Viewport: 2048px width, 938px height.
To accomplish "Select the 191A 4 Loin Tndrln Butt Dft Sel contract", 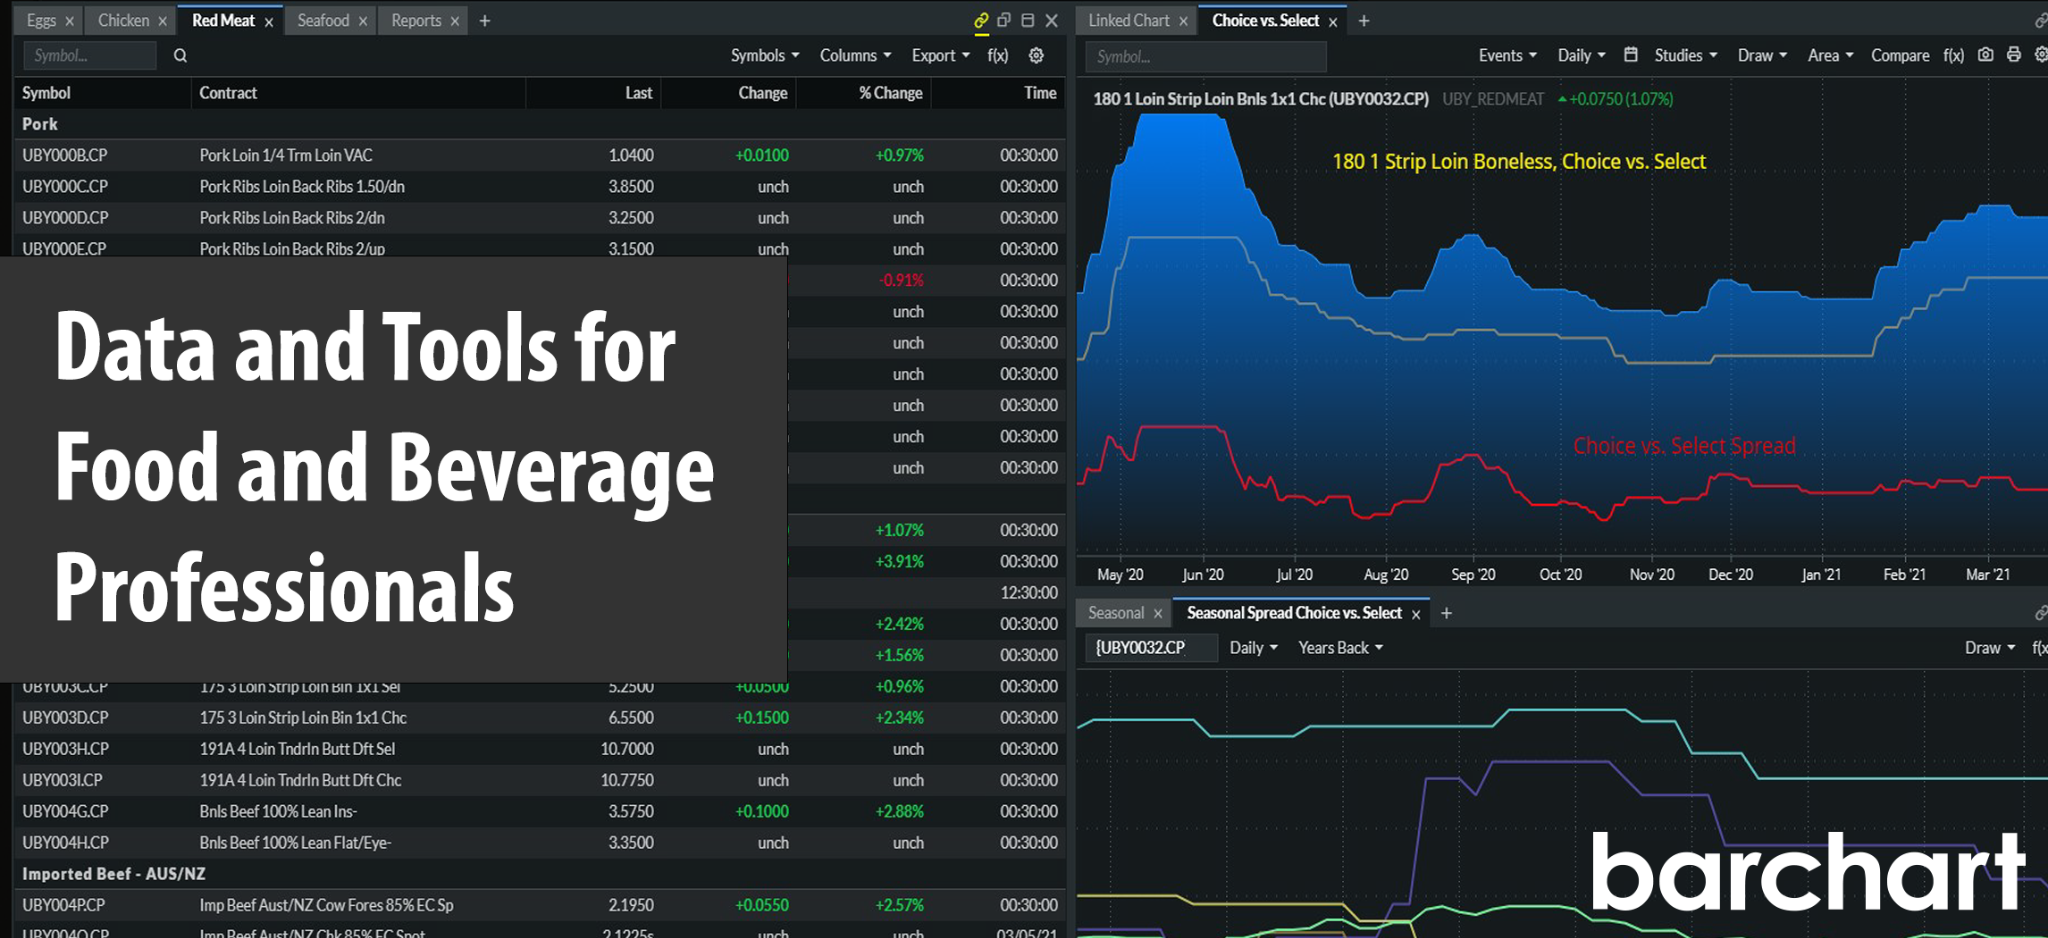I will pyautogui.click(x=297, y=749).
